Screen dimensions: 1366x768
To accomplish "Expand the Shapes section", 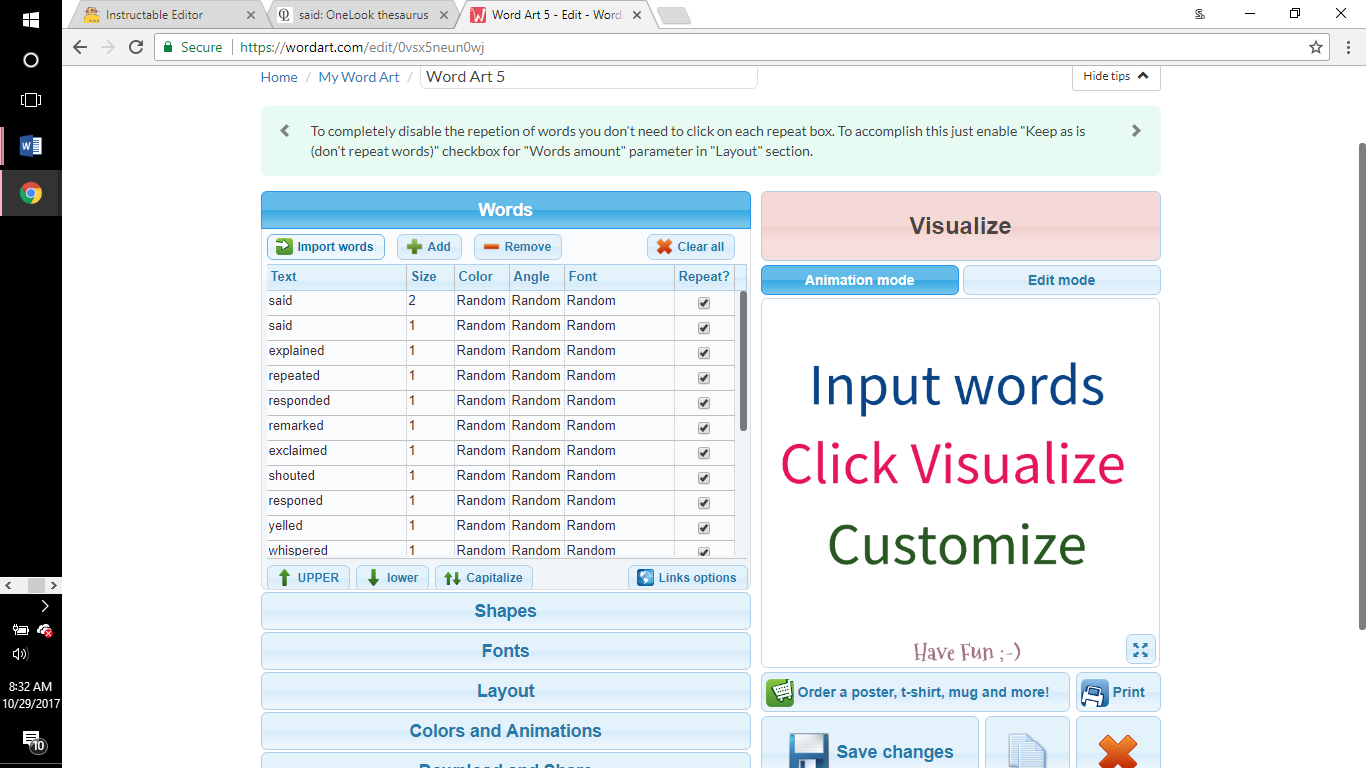I will point(505,611).
